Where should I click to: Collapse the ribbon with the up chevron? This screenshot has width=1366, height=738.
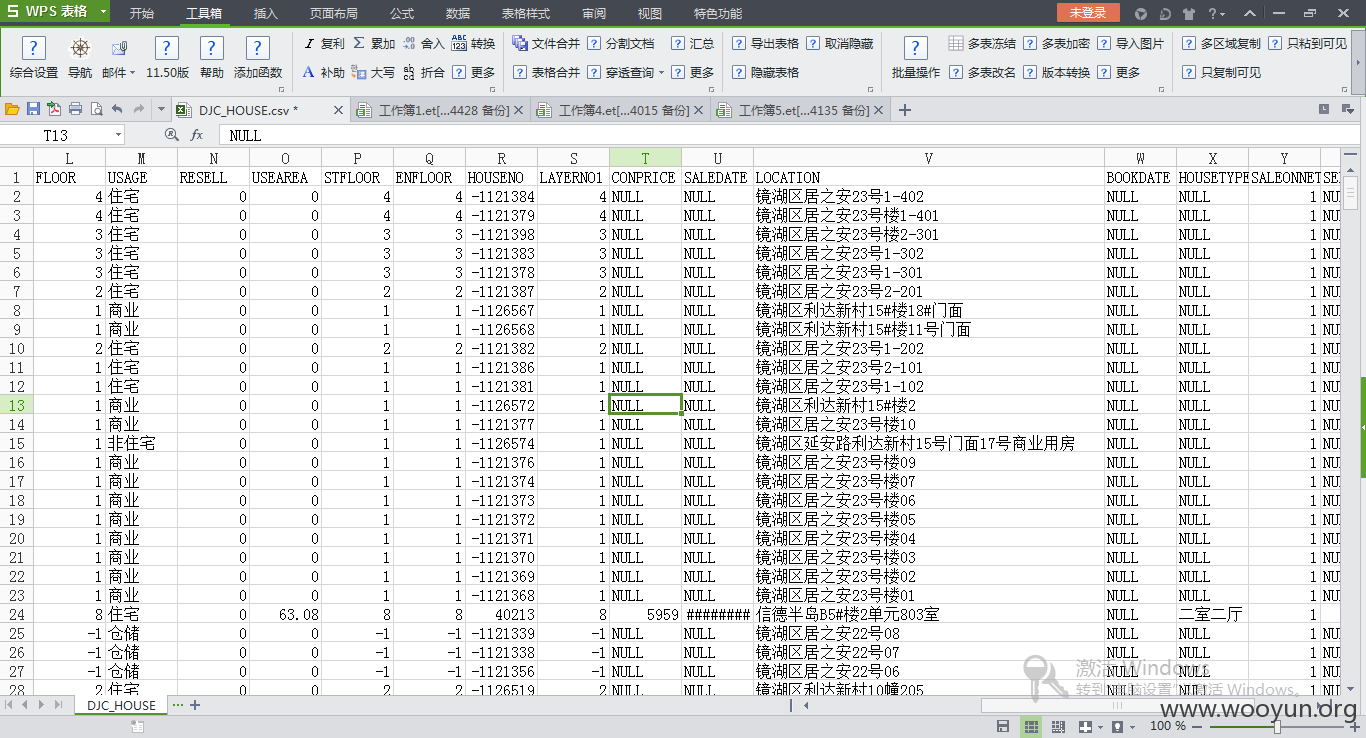tap(1248, 14)
